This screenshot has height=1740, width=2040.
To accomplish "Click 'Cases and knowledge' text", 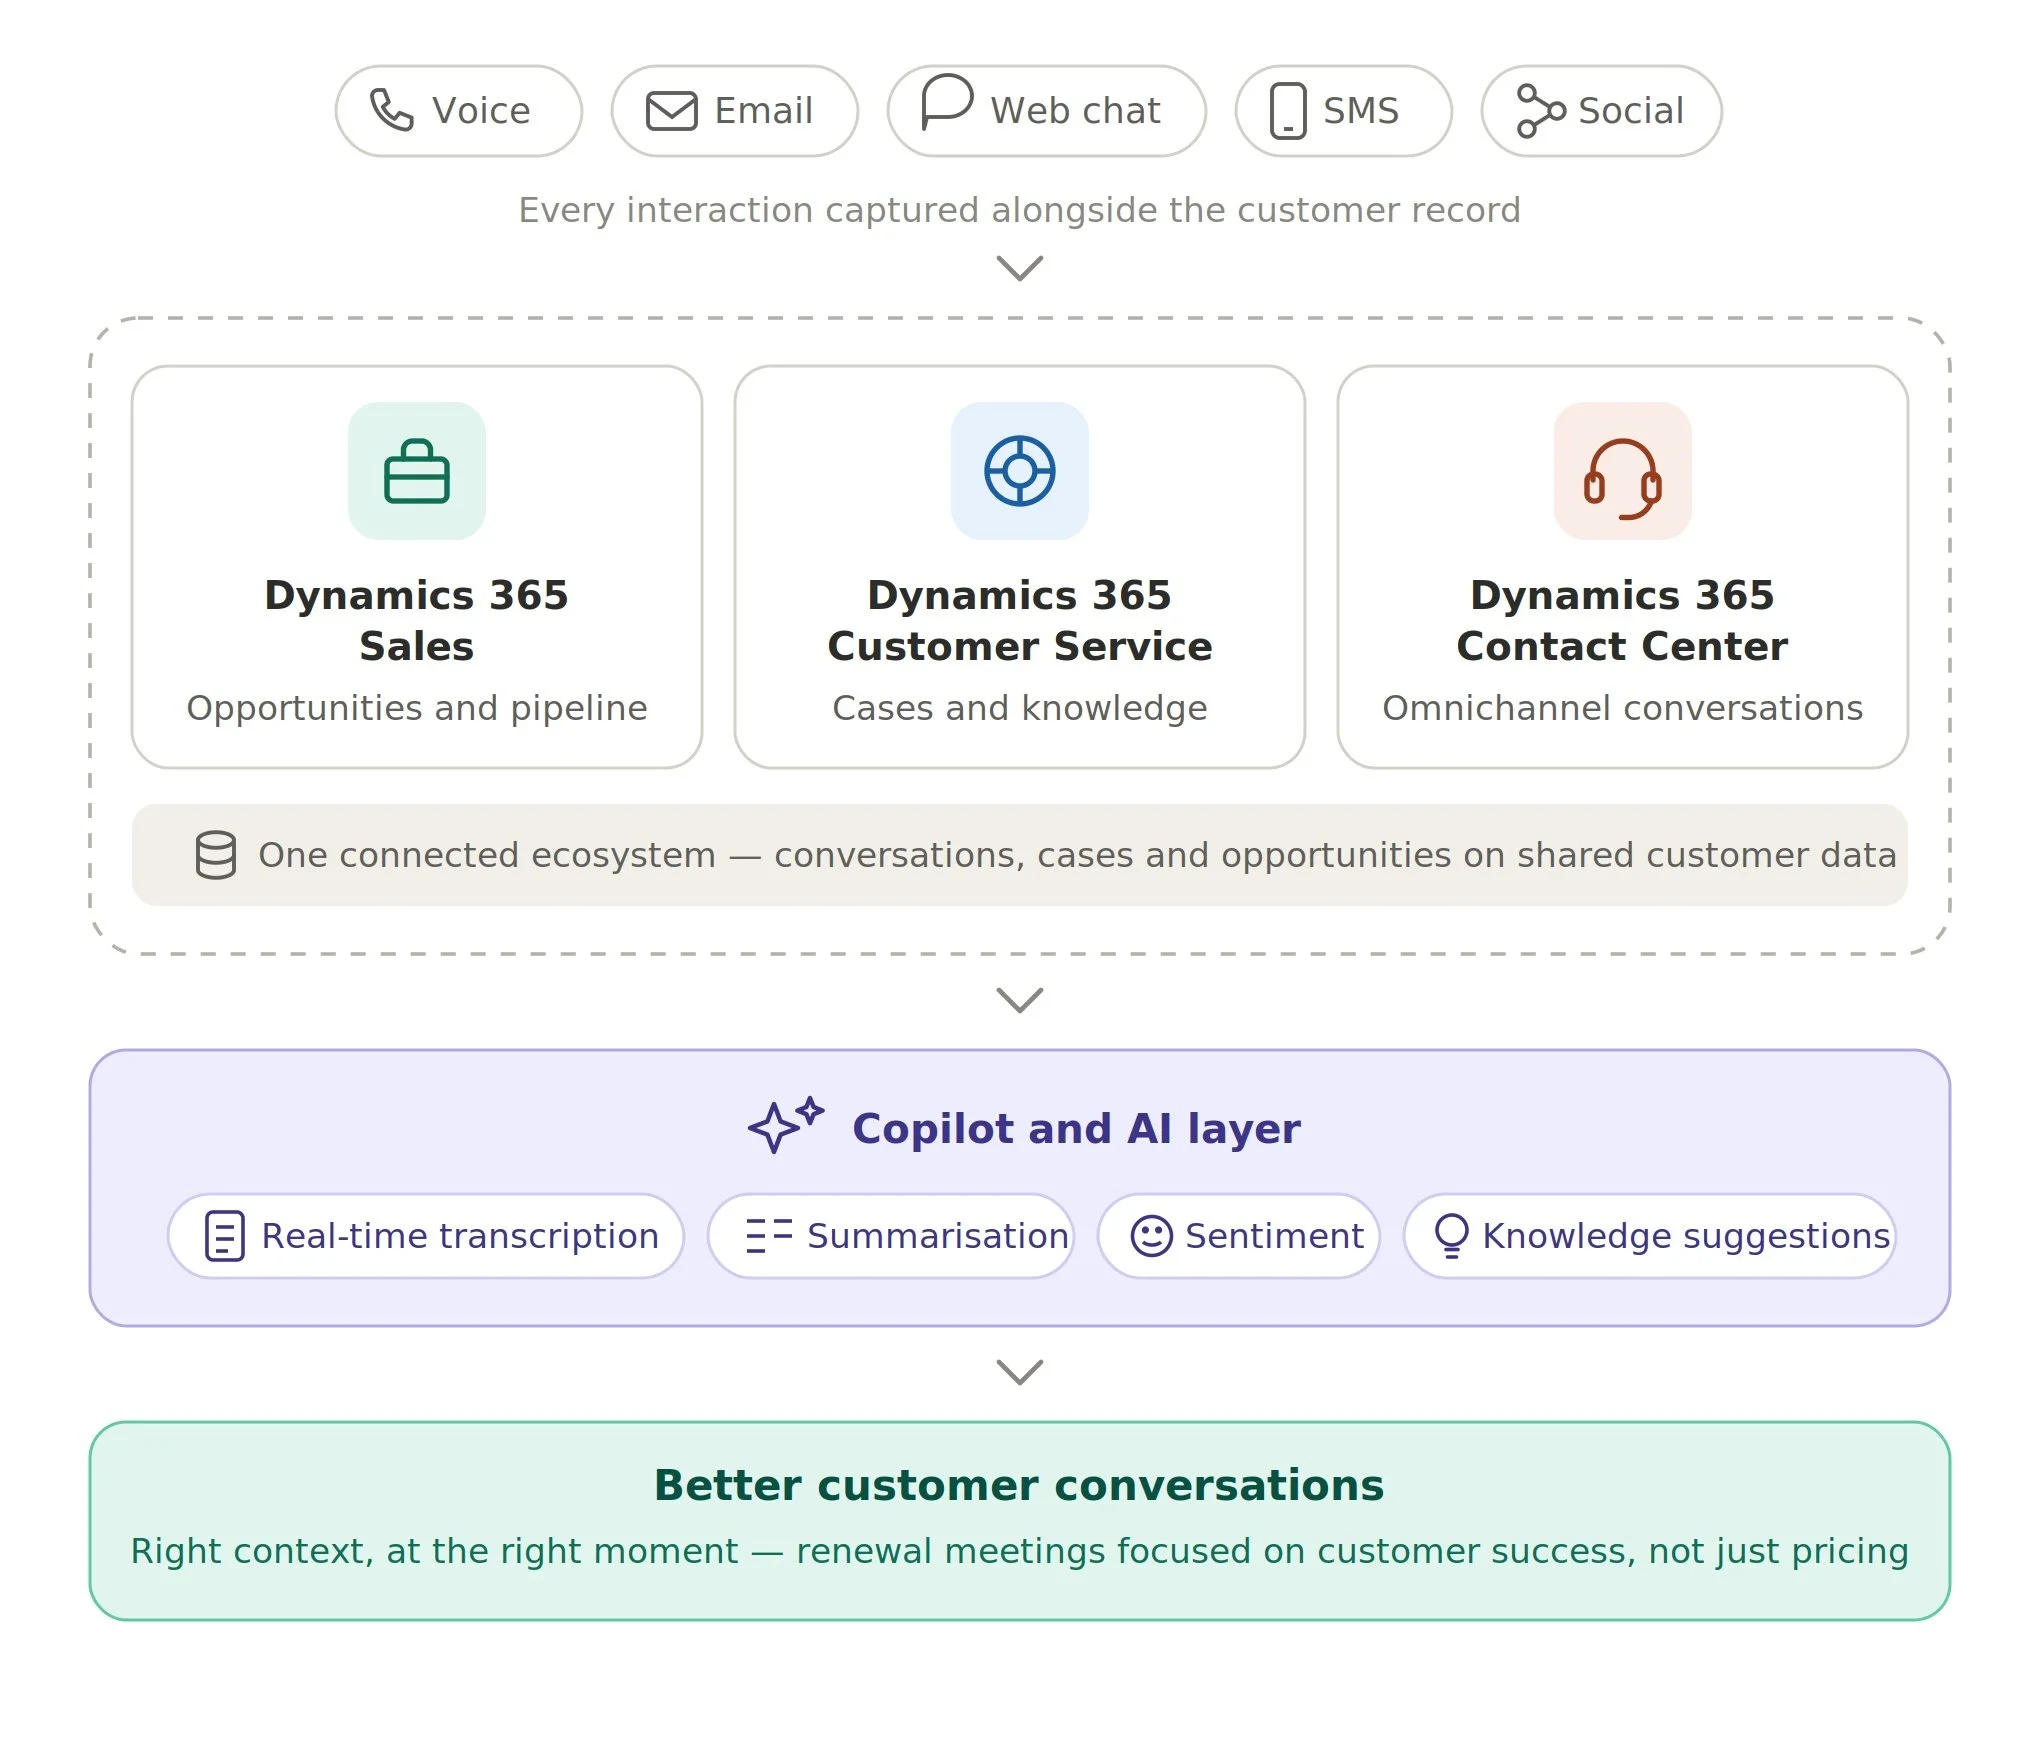I will tap(1020, 708).
